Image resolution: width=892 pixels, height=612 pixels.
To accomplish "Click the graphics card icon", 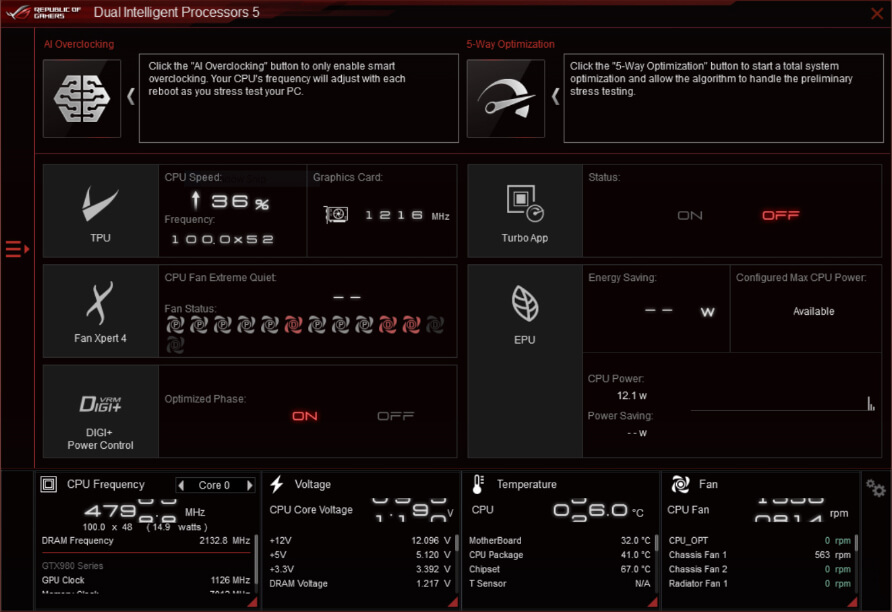I will 336,214.
